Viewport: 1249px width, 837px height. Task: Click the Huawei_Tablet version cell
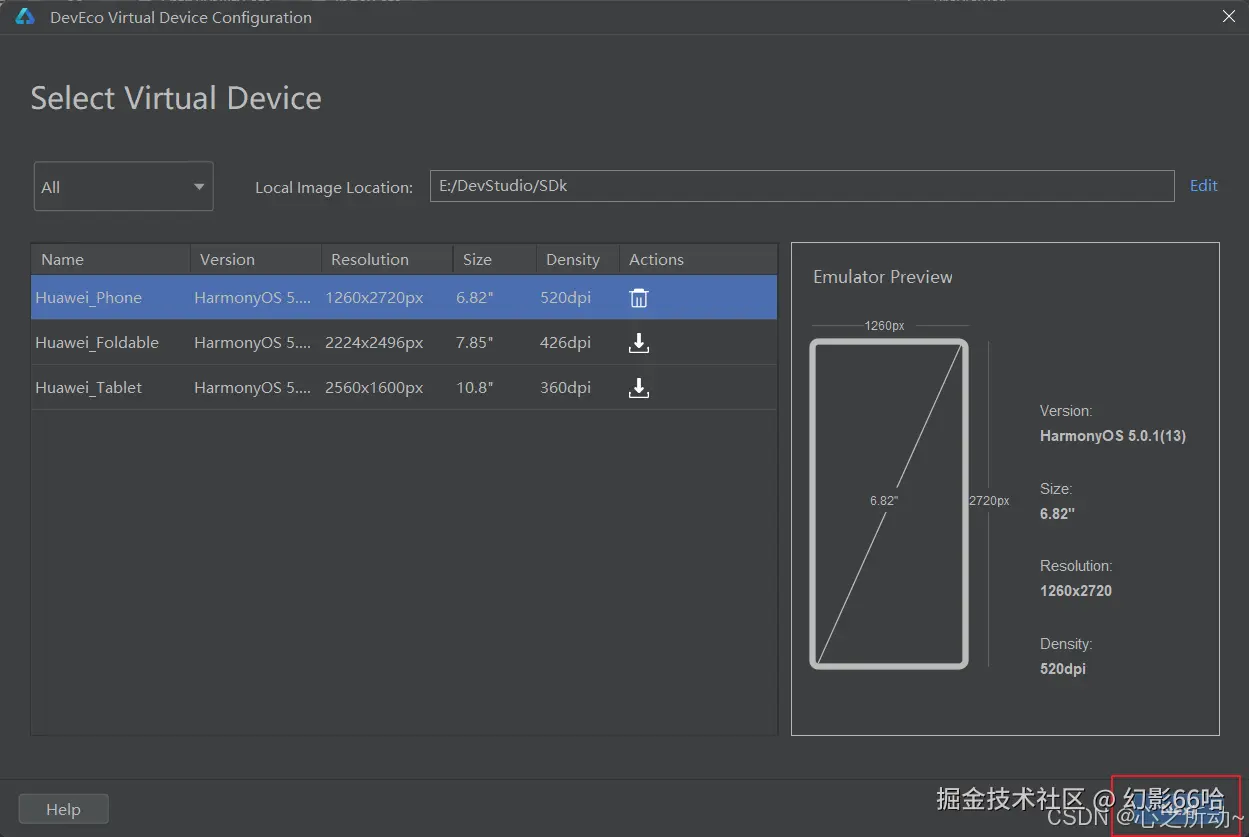coord(253,388)
